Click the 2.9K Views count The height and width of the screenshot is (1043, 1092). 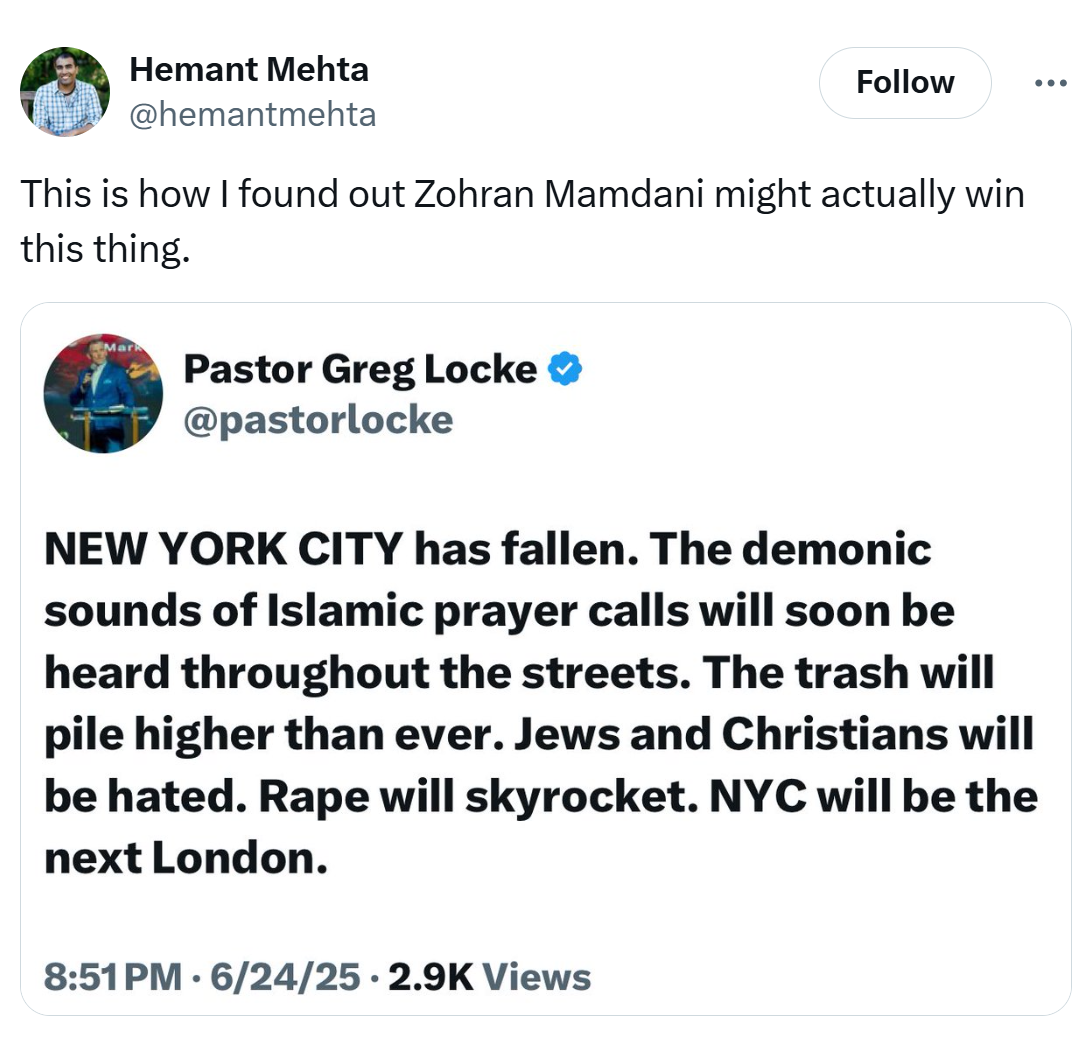pos(490,977)
